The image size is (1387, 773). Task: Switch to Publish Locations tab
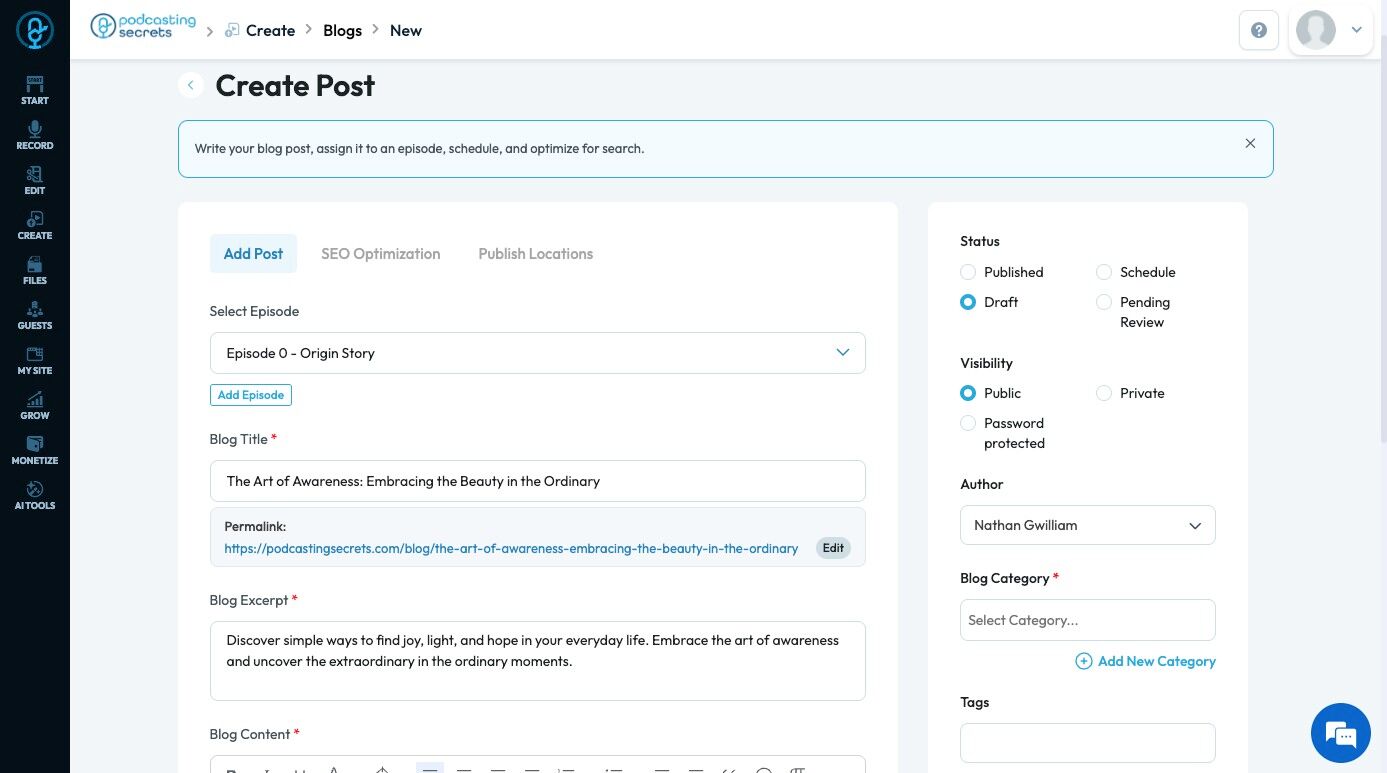[535, 254]
